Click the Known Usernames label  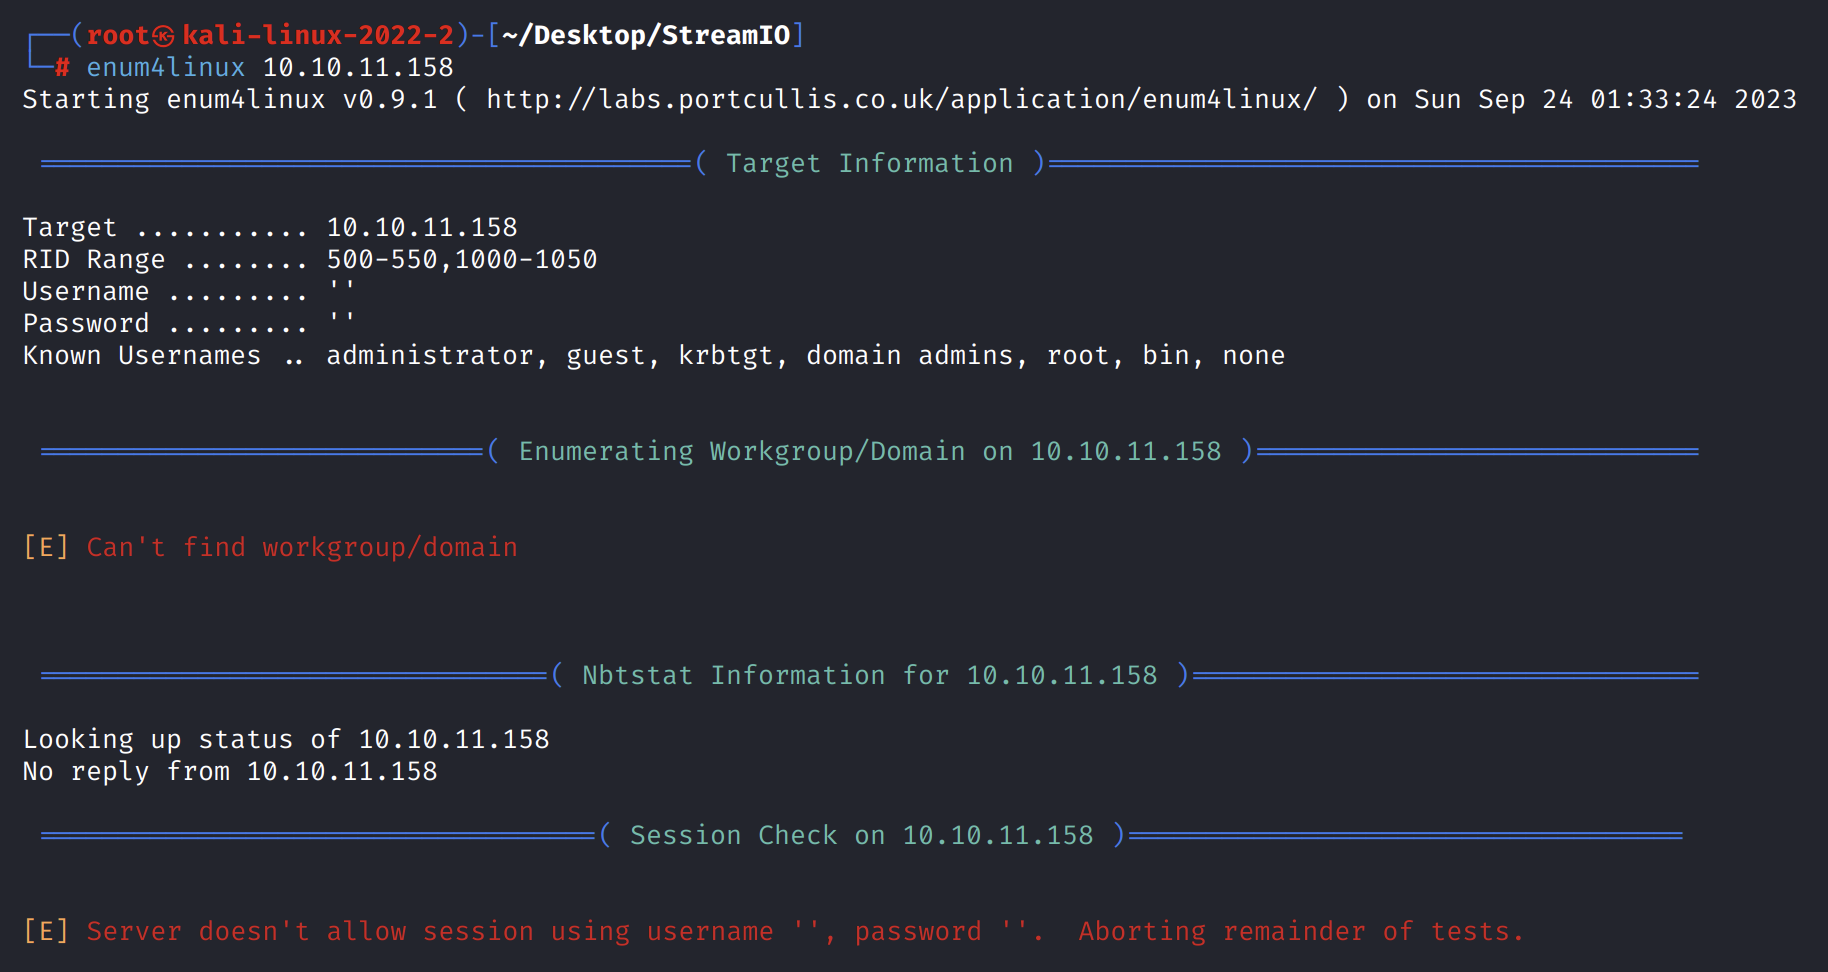(x=141, y=355)
